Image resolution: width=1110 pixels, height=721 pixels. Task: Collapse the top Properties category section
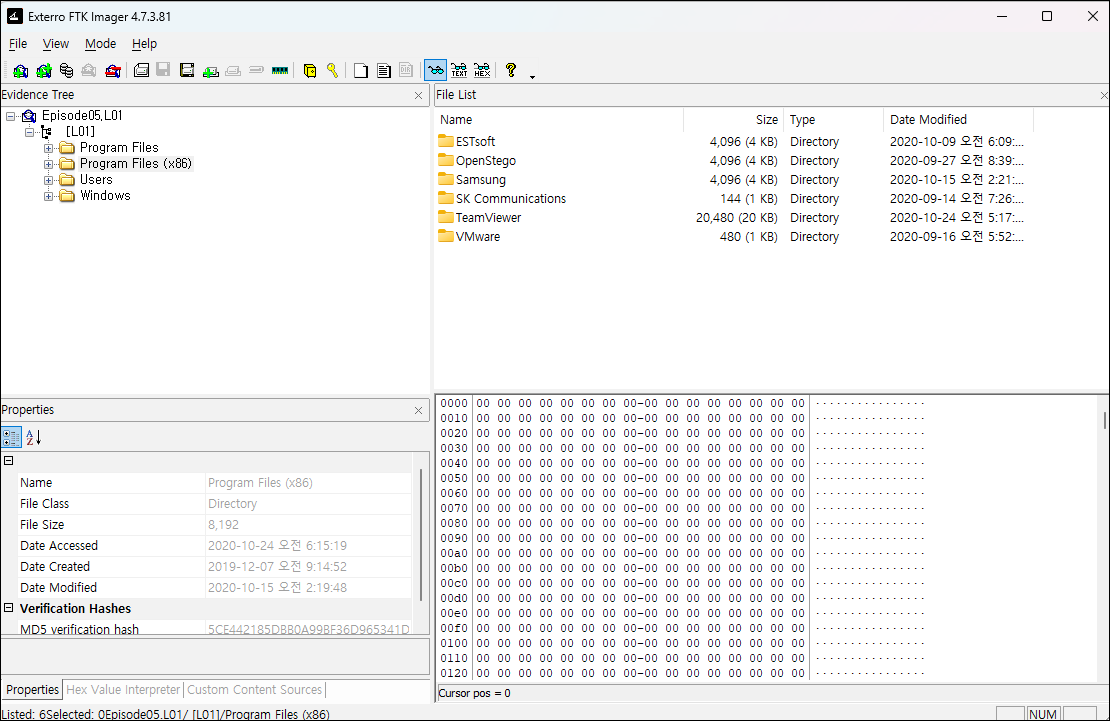pyautogui.click(x=8, y=460)
